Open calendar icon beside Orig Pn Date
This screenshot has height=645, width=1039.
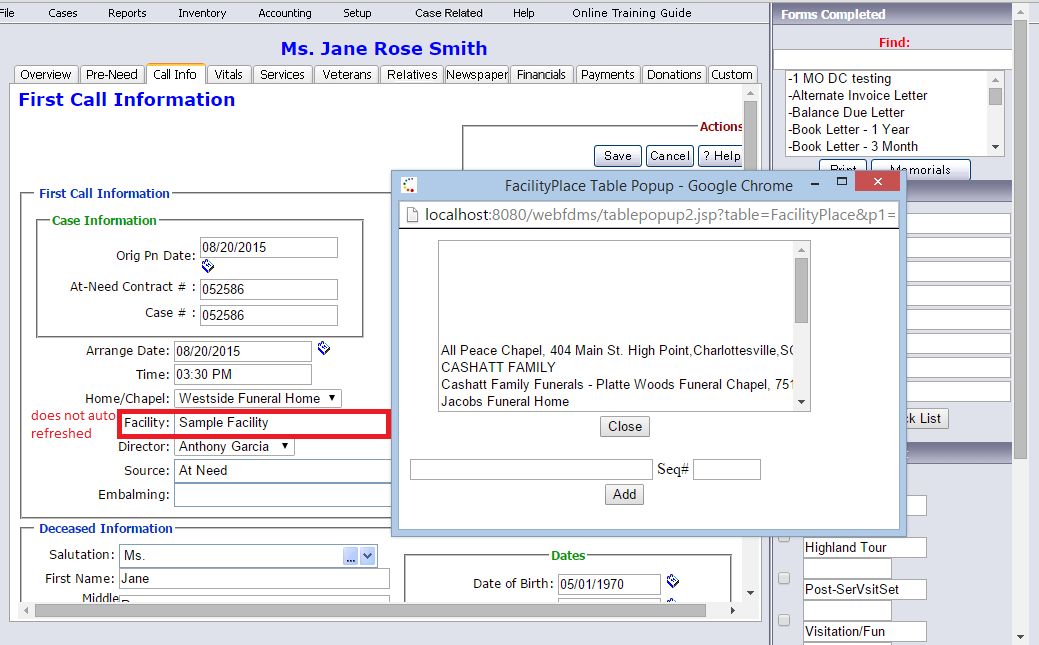[x=207, y=266]
